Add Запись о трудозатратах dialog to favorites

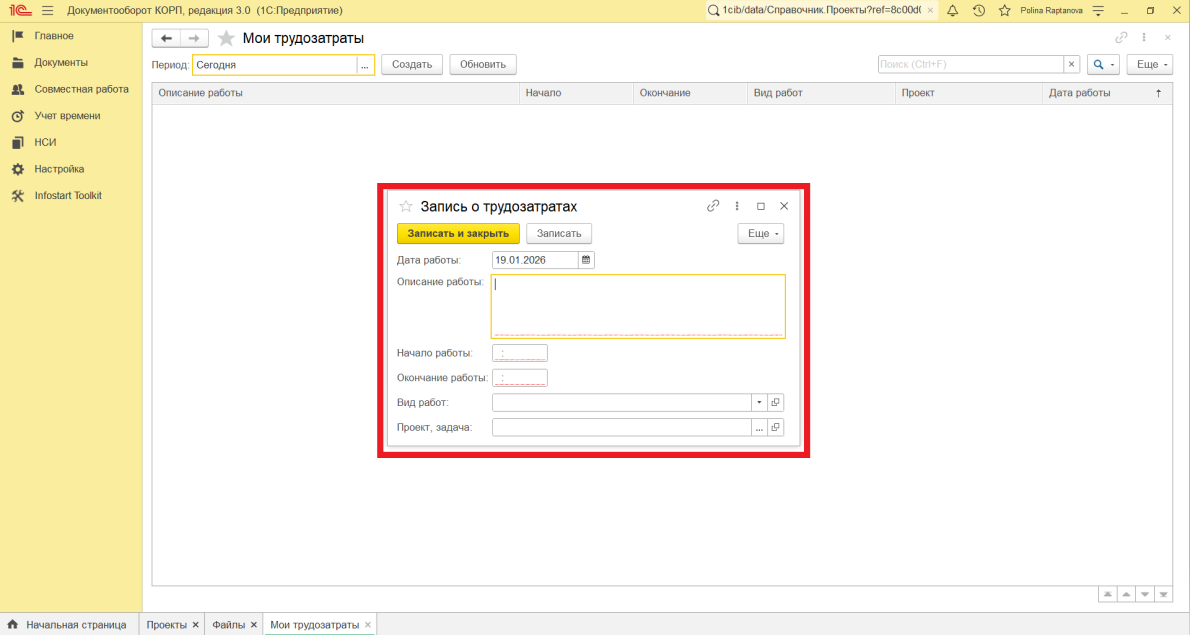[406, 207]
